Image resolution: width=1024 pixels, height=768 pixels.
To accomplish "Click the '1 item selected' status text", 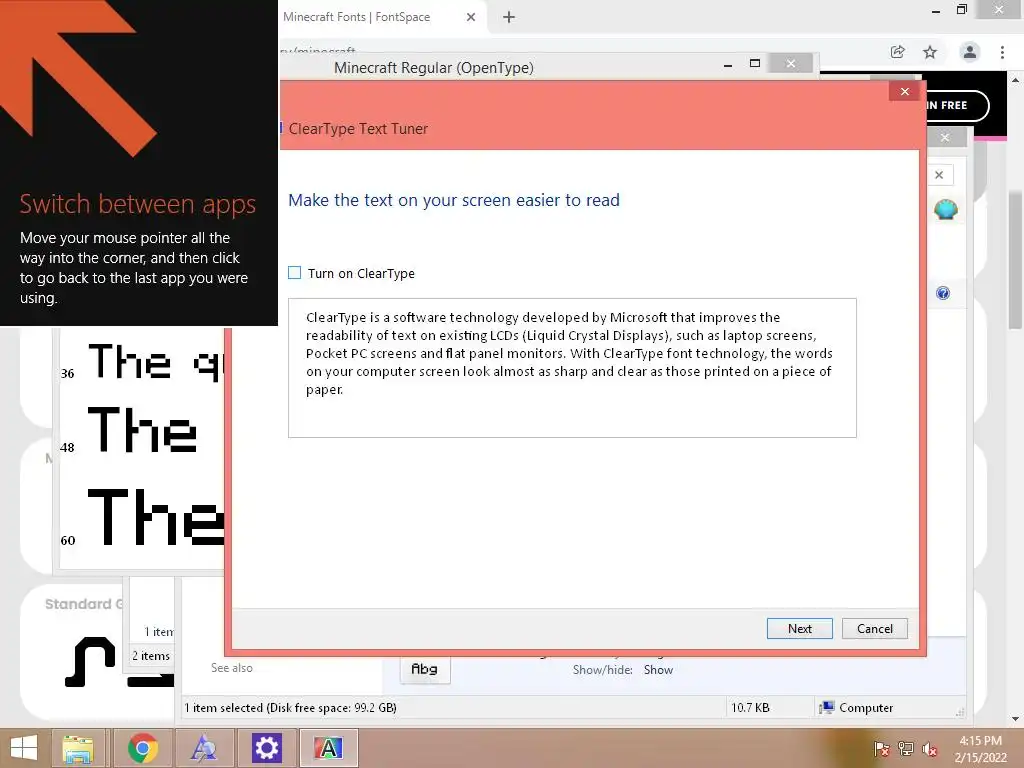I will 291,708.
